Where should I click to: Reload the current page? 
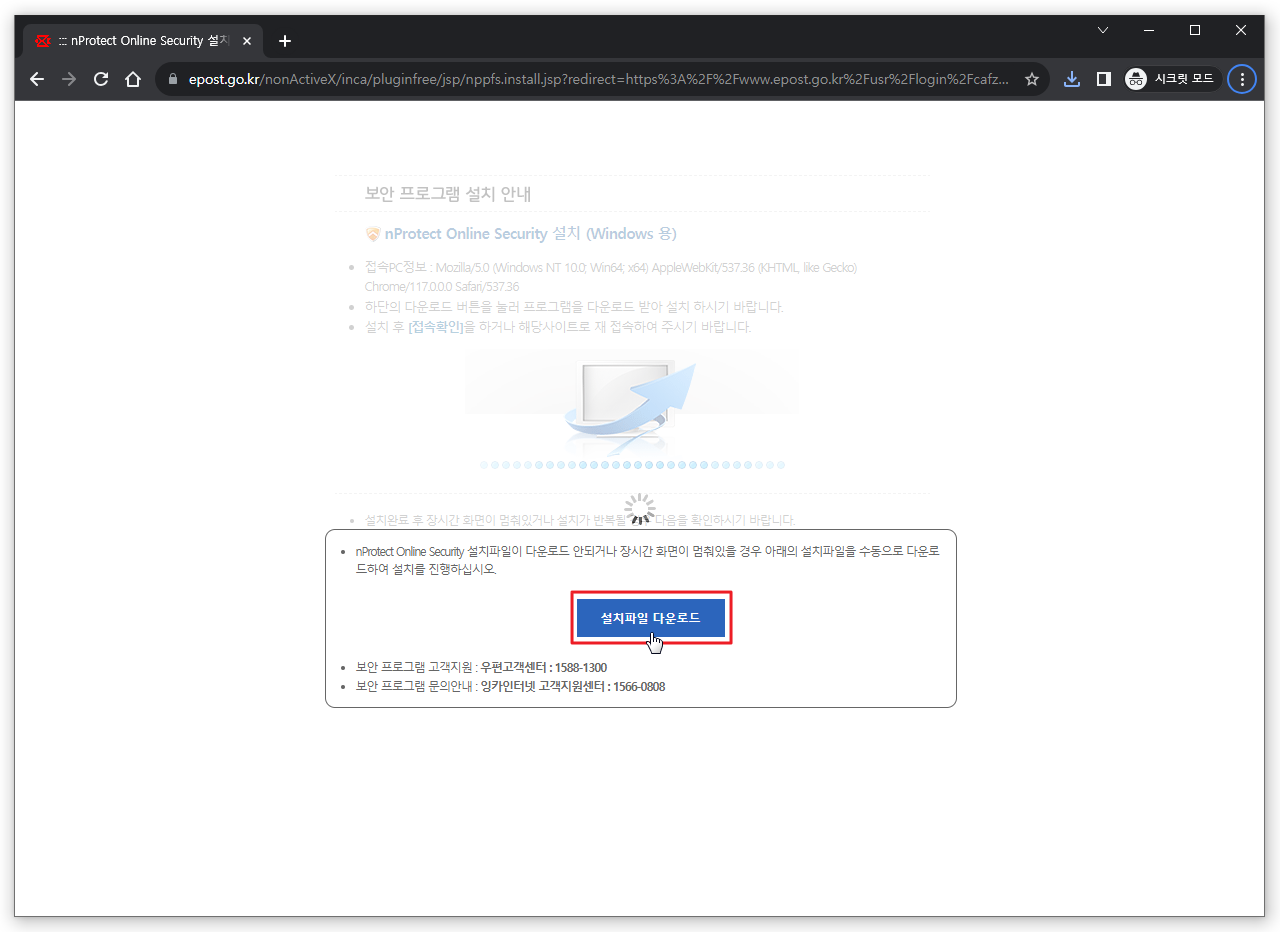click(101, 79)
